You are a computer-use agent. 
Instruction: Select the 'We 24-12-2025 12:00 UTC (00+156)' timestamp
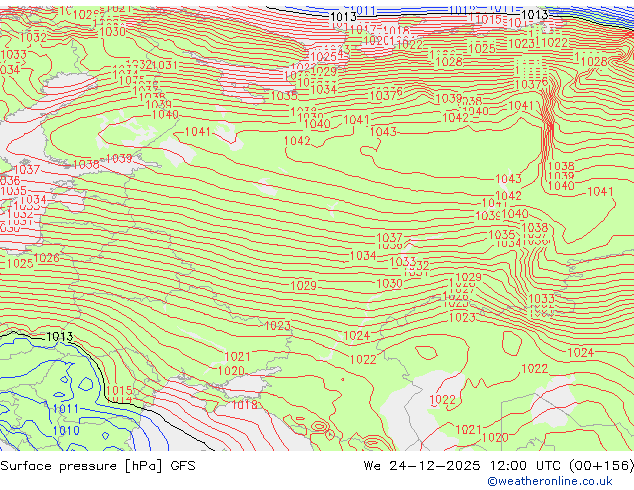[x=499, y=466]
